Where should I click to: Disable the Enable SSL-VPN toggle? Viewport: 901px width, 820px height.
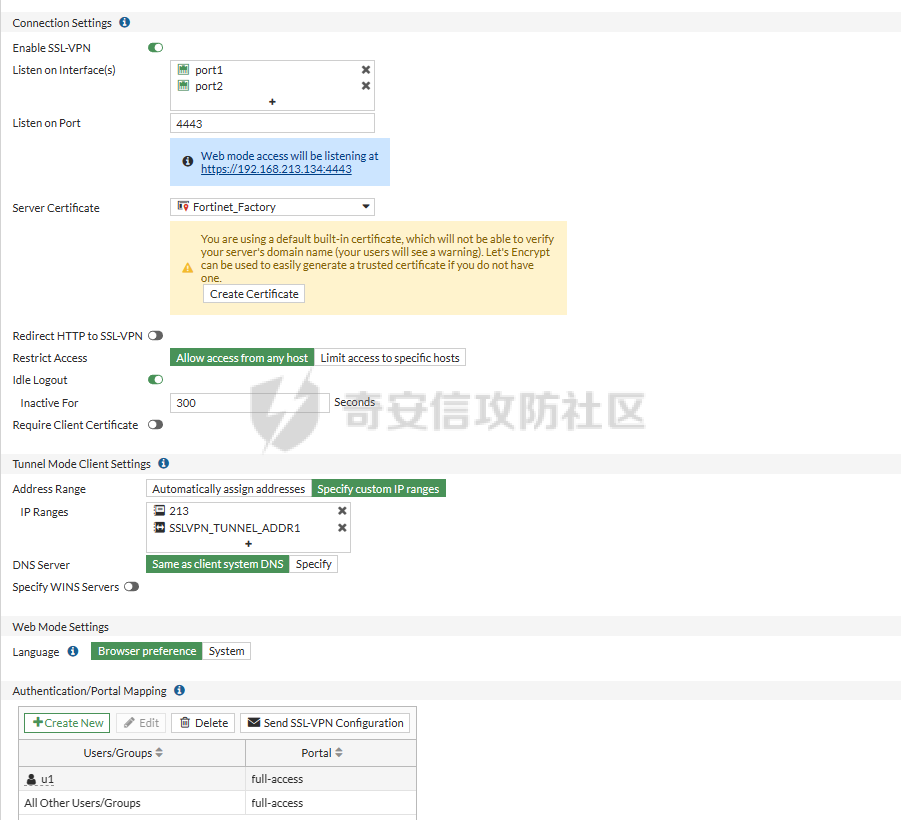pyautogui.click(x=155, y=47)
